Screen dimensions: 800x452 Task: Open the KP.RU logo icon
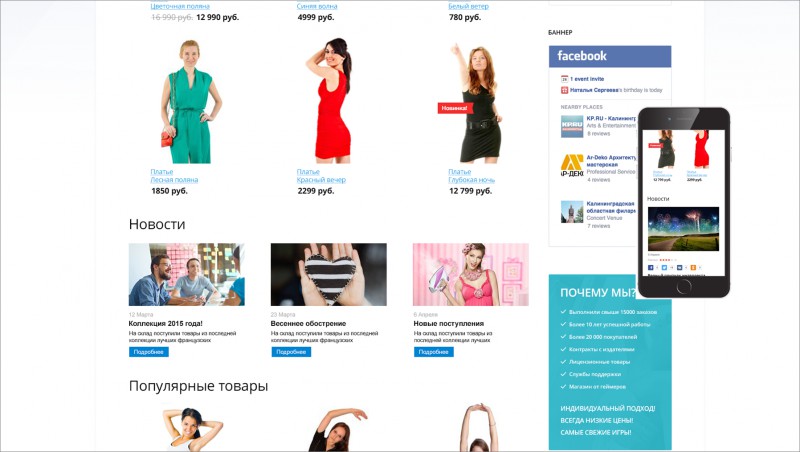click(572, 126)
